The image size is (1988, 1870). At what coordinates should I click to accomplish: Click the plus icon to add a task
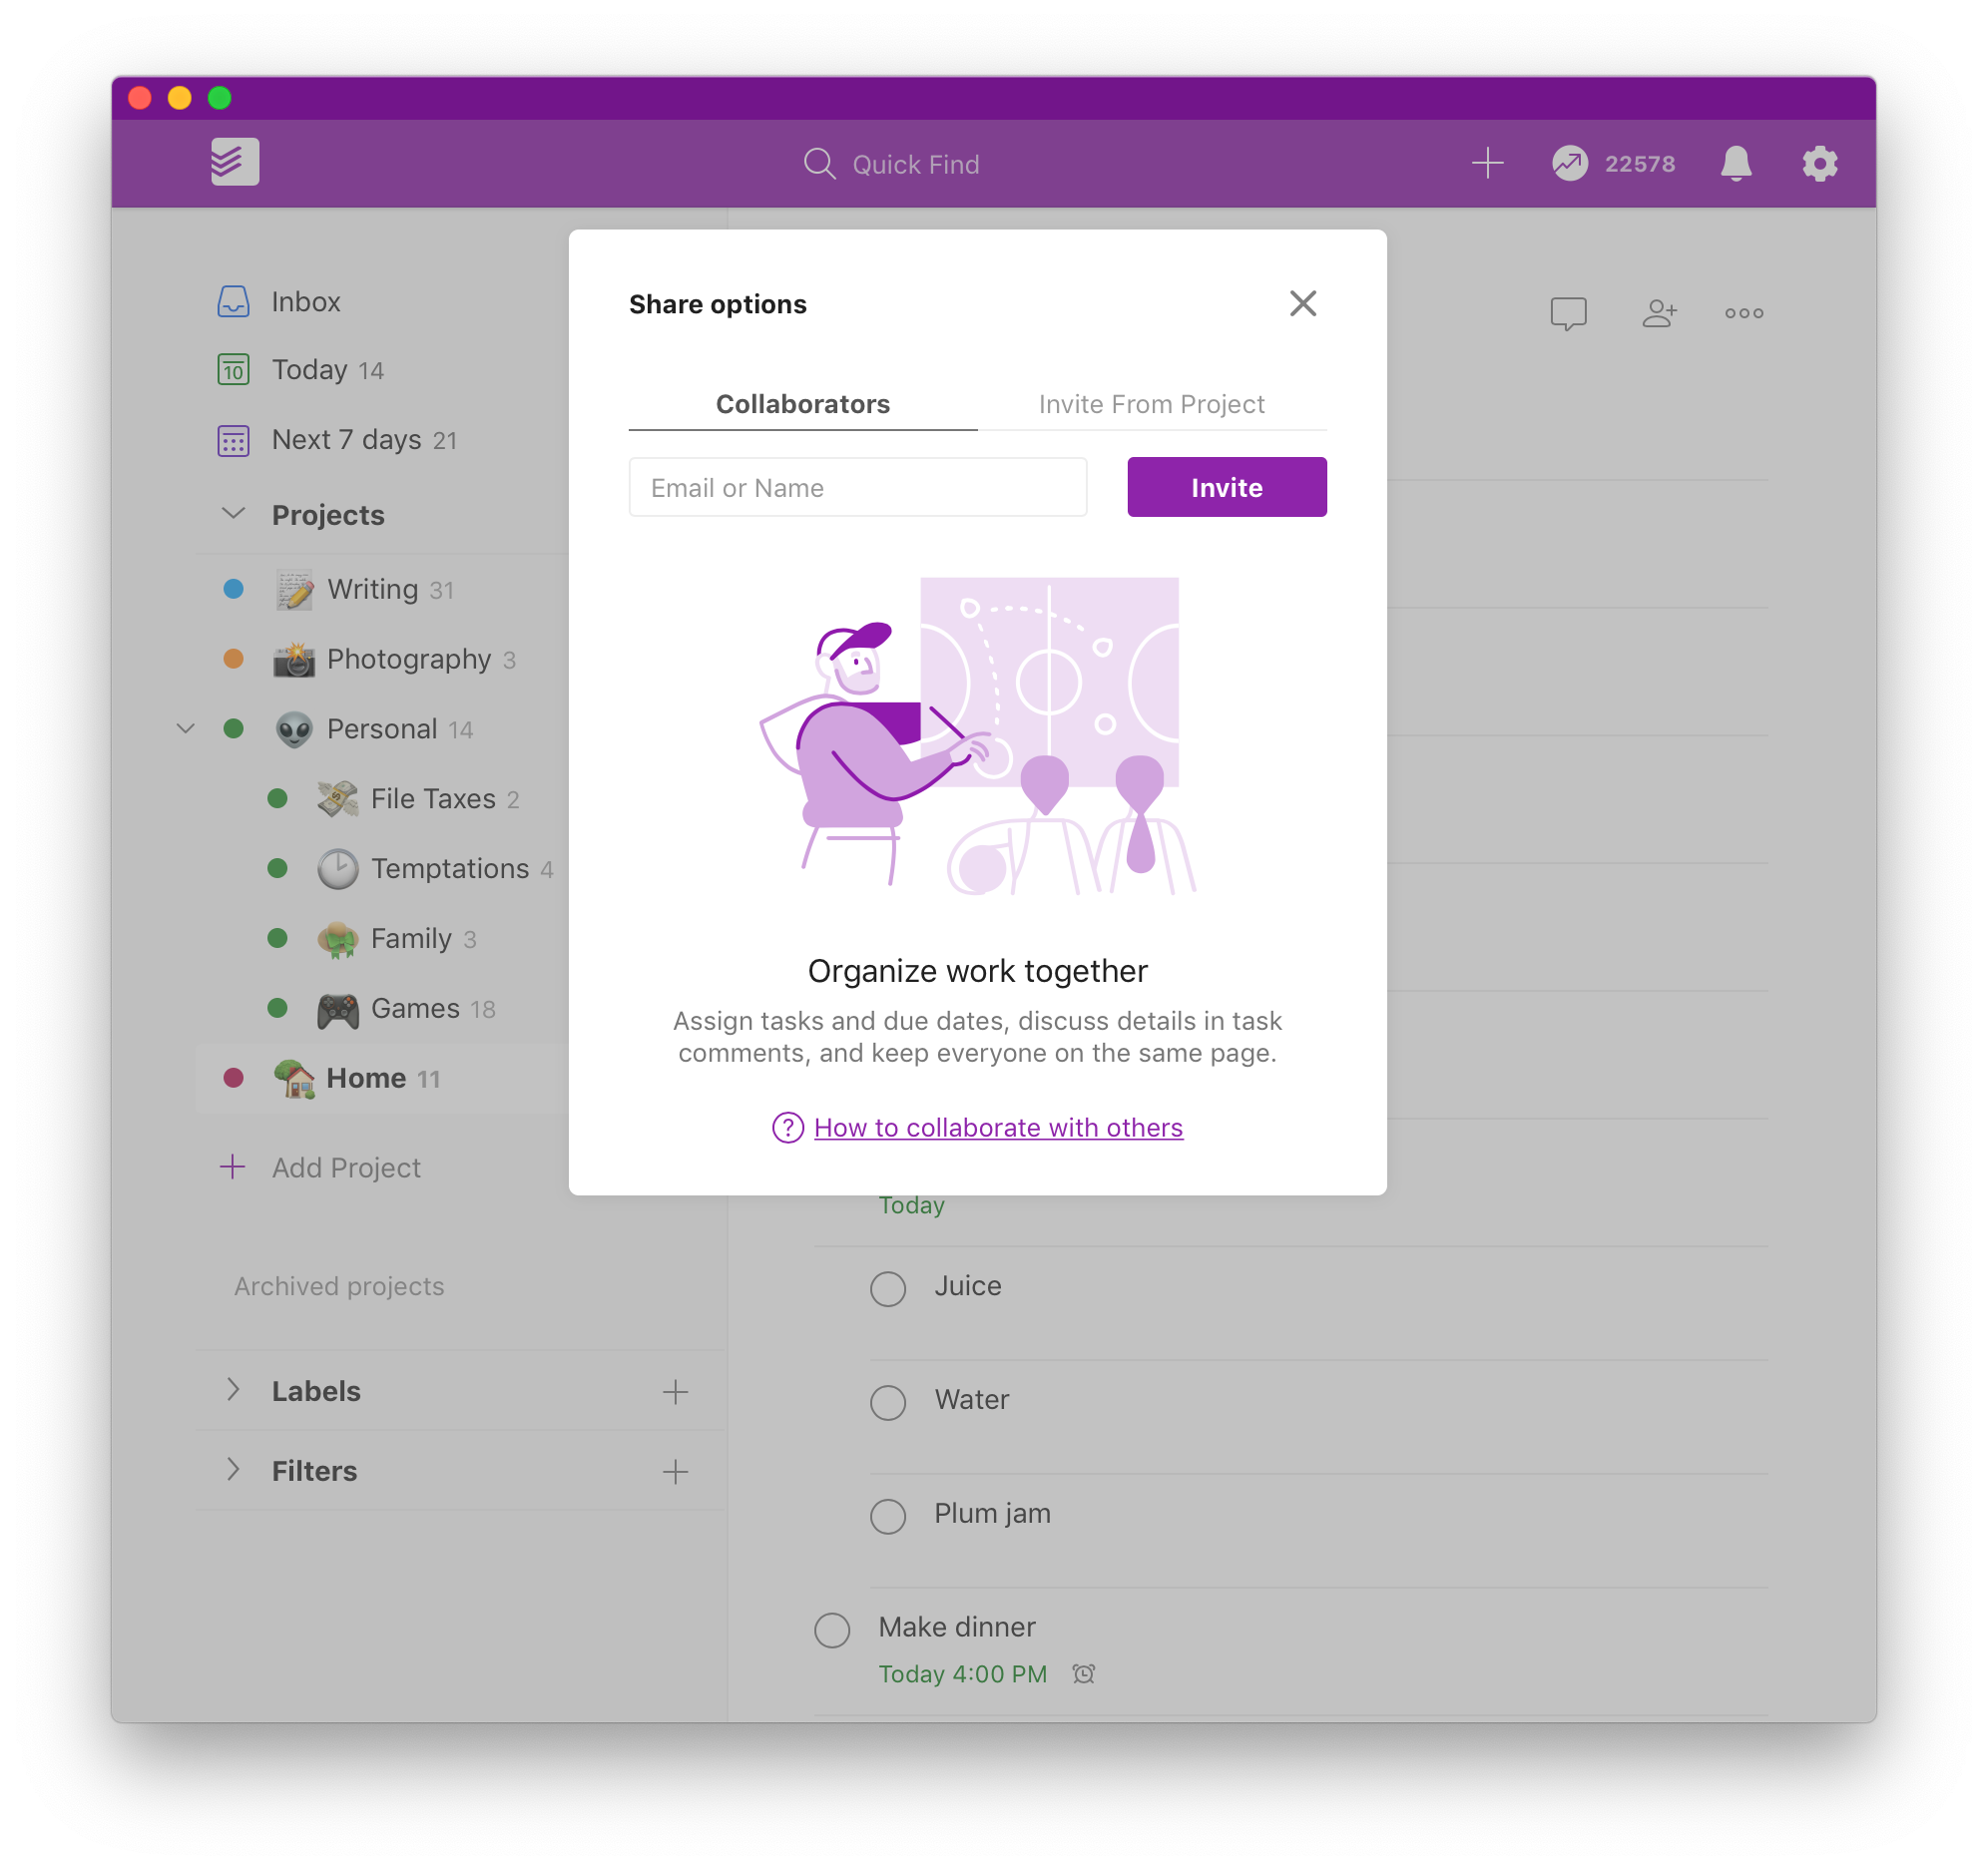[1488, 163]
